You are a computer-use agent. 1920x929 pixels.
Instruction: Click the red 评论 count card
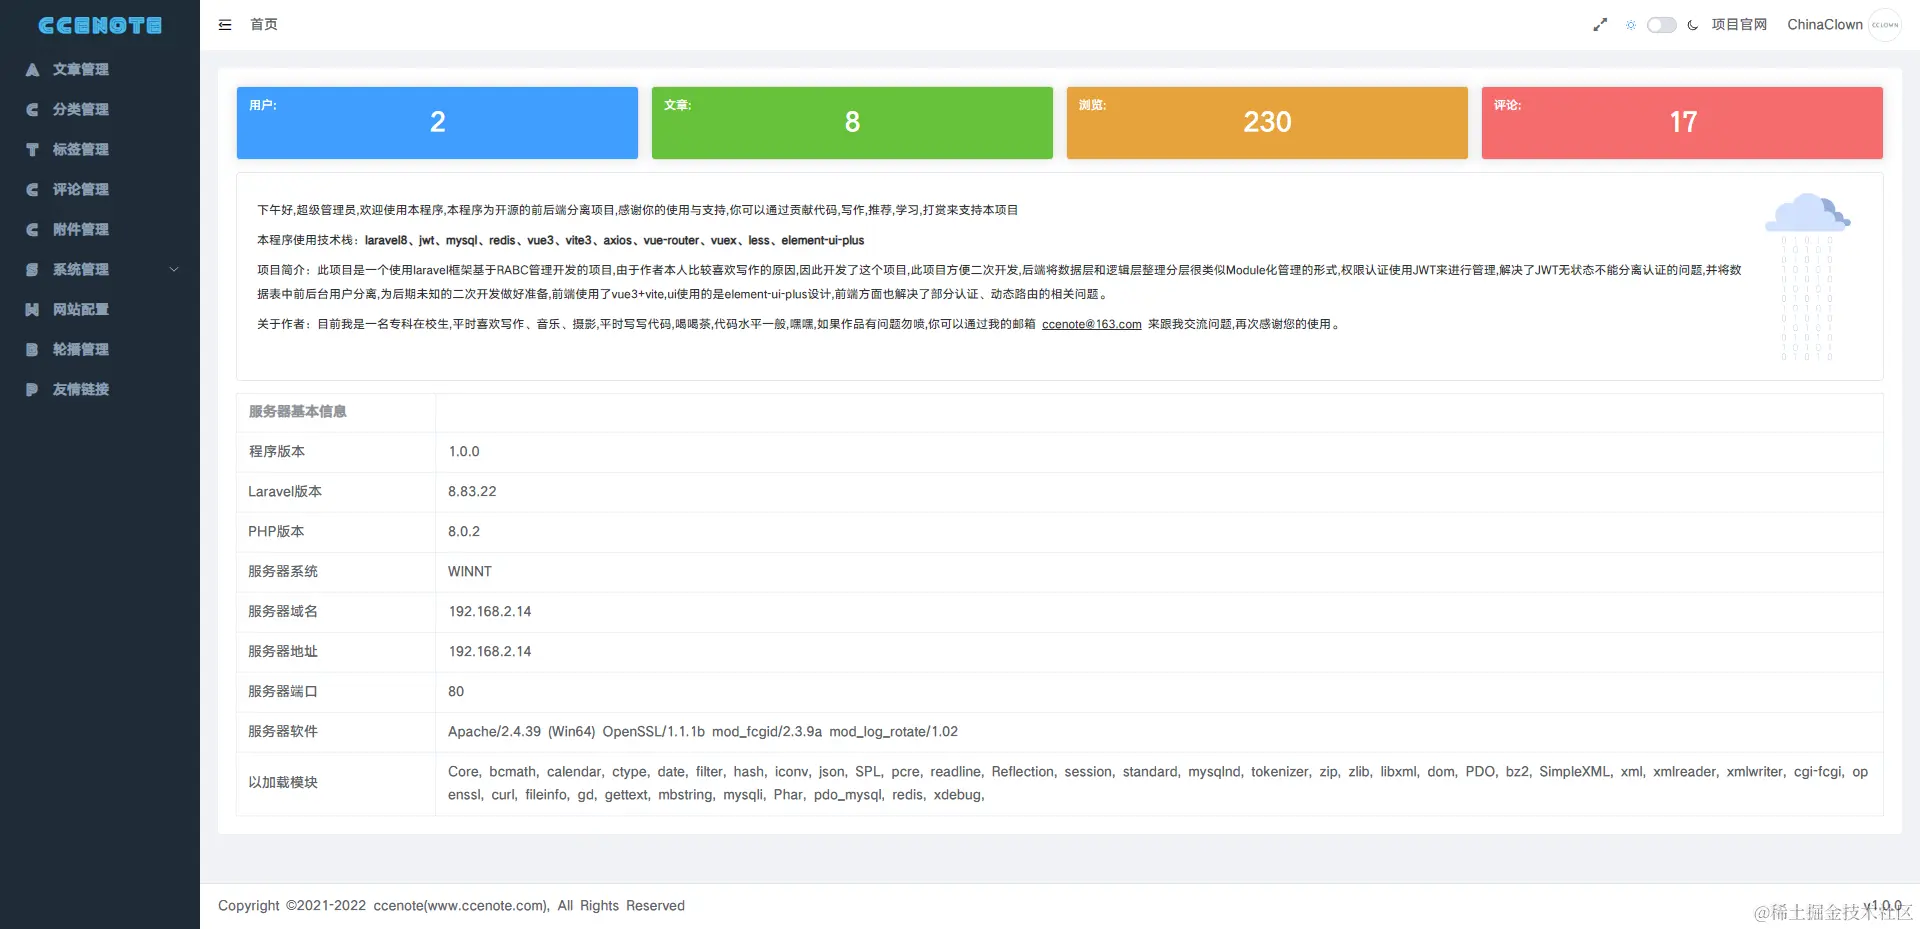coord(1682,123)
